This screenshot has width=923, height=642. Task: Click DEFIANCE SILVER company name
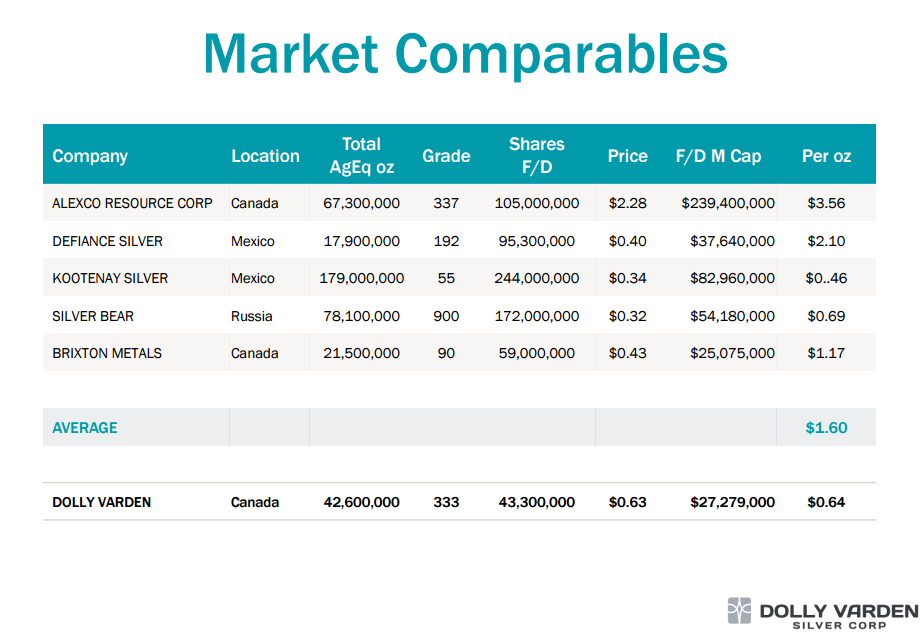(108, 241)
